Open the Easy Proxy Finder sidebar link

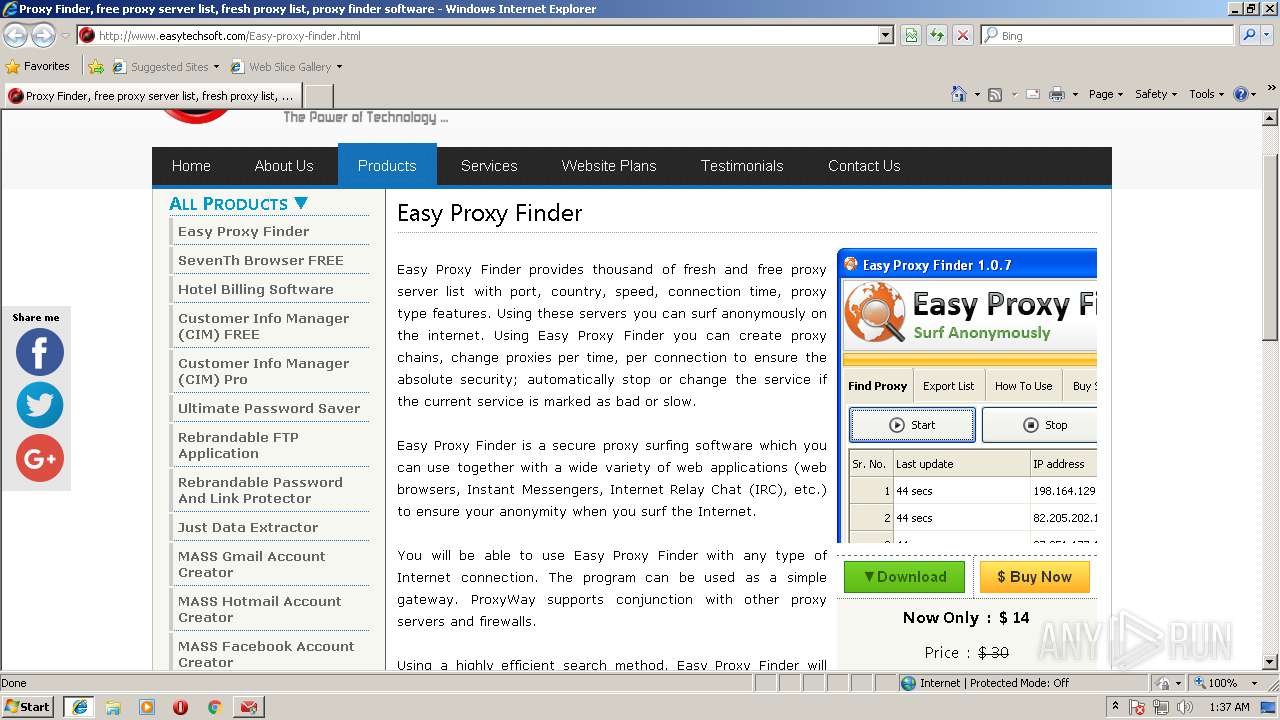pyautogui.click(x=243, y=231)
